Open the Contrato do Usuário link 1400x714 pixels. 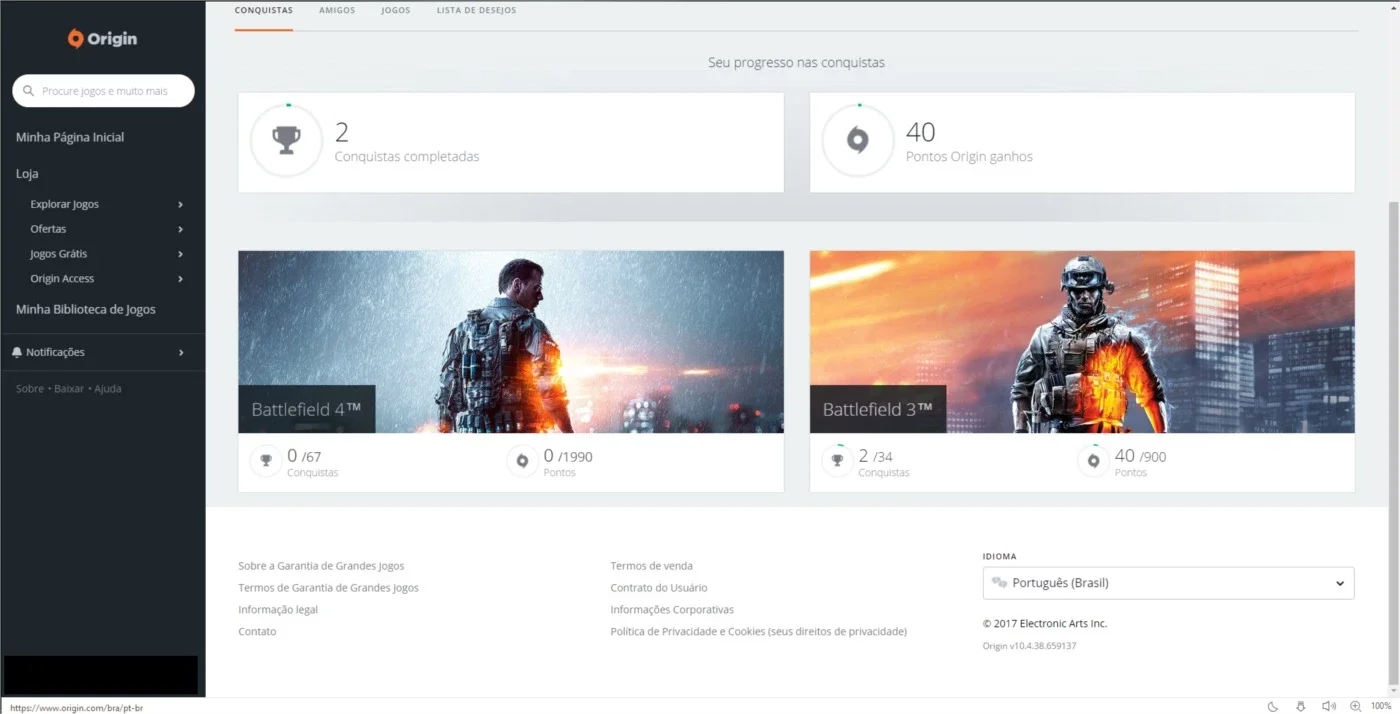point(659,588)
